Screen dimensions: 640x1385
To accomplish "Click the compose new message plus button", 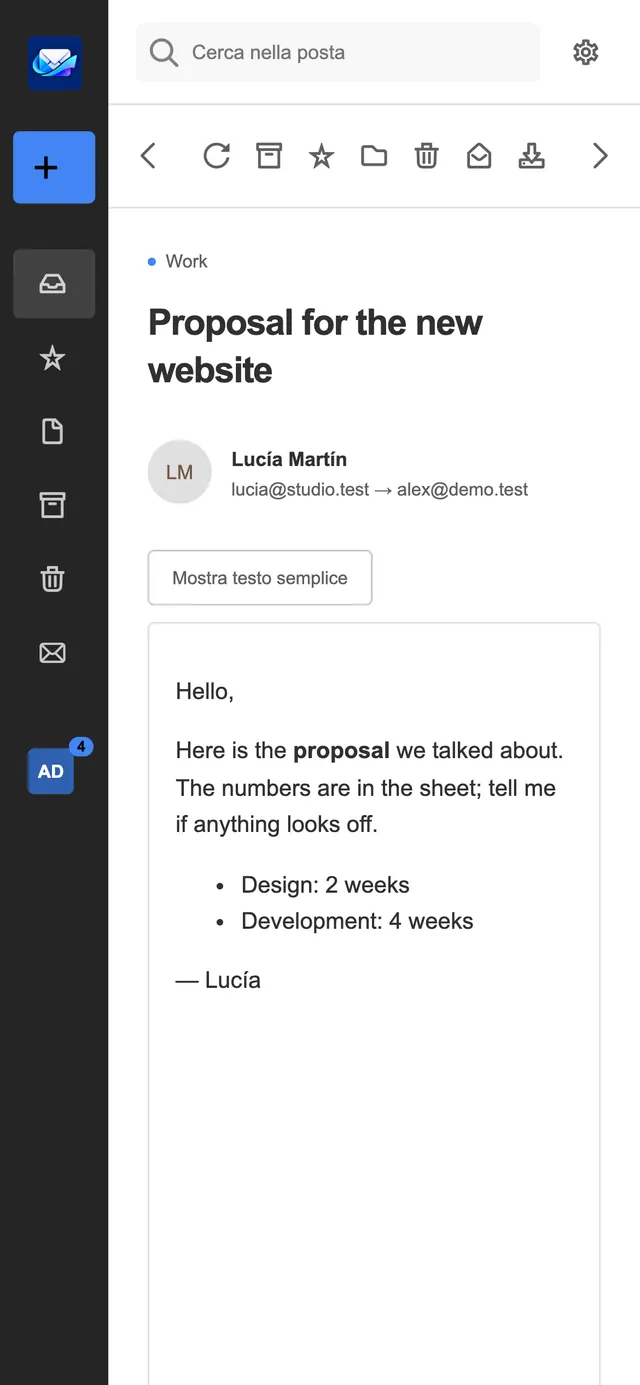I will point(54,167).
